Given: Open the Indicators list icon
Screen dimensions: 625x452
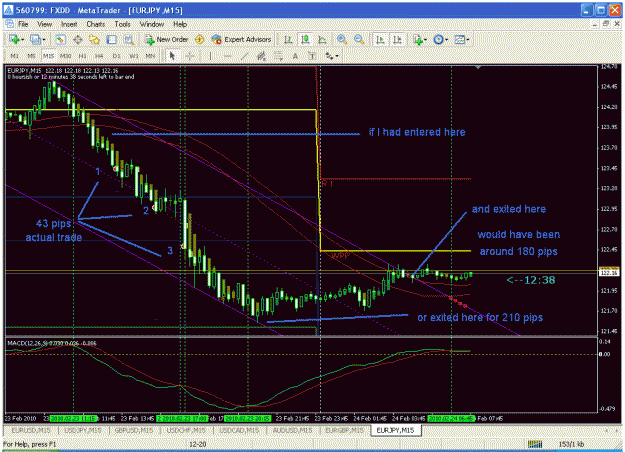Looking at the screenshot, I should (418, 39).
